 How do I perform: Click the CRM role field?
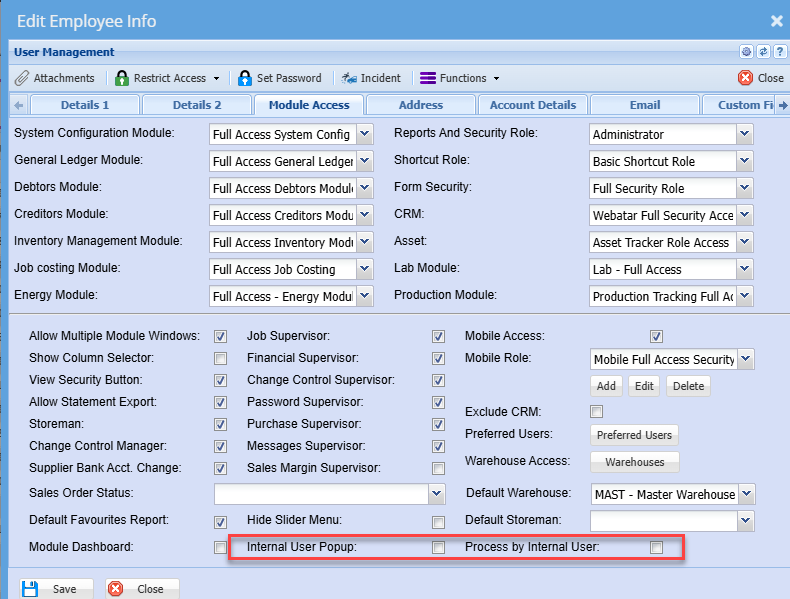coord(663,215)
